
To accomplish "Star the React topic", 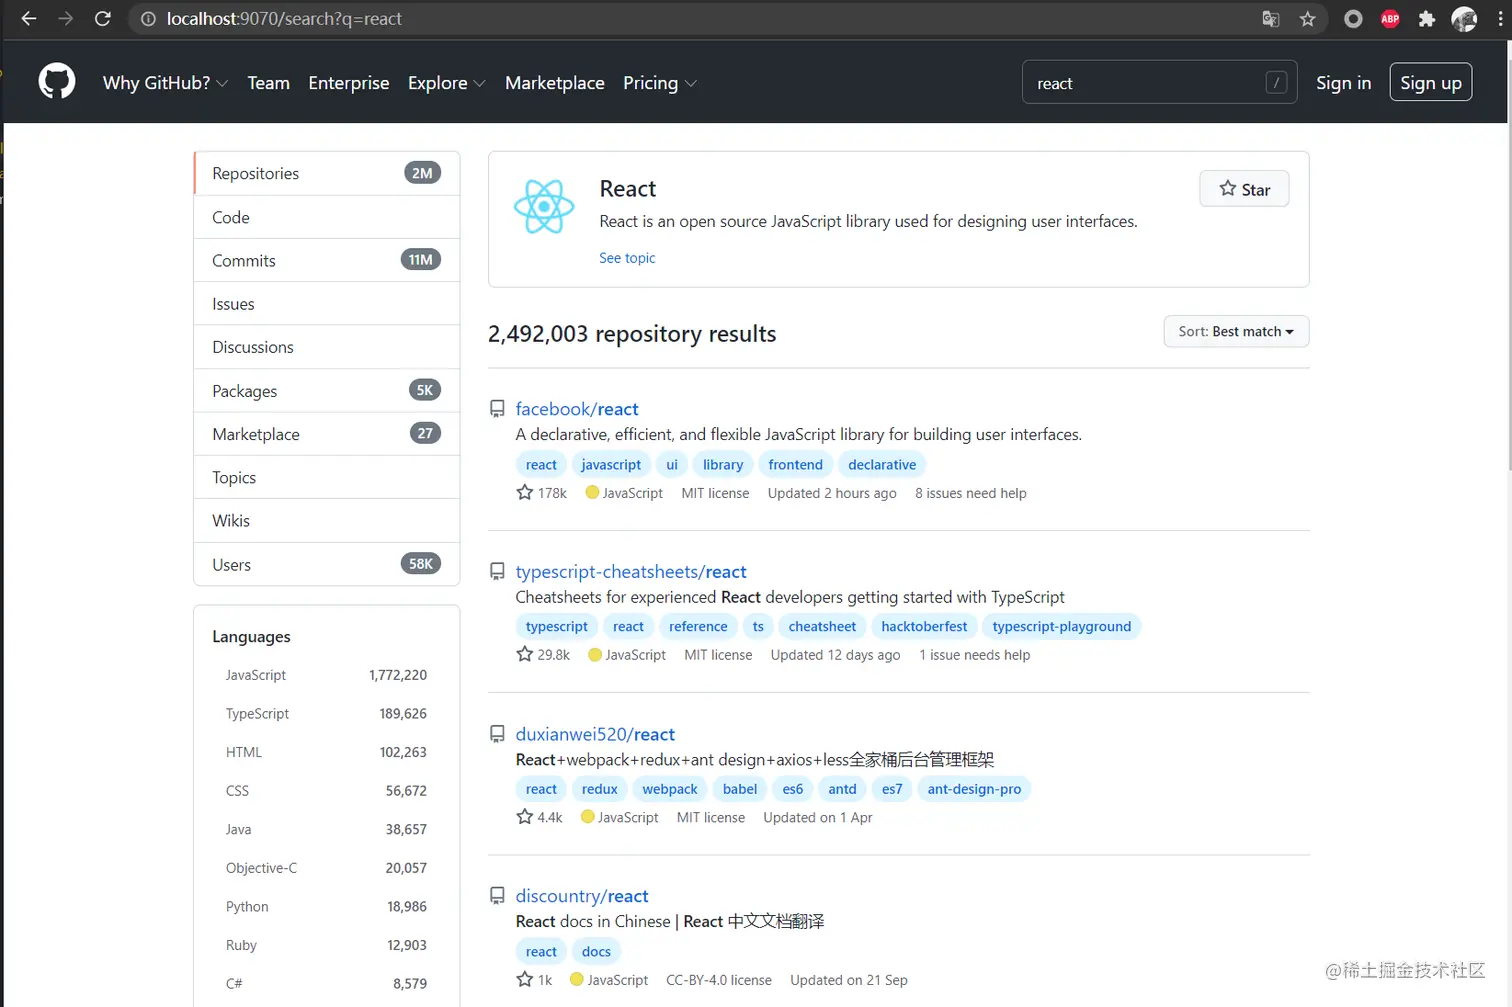I will [1244, 189].
